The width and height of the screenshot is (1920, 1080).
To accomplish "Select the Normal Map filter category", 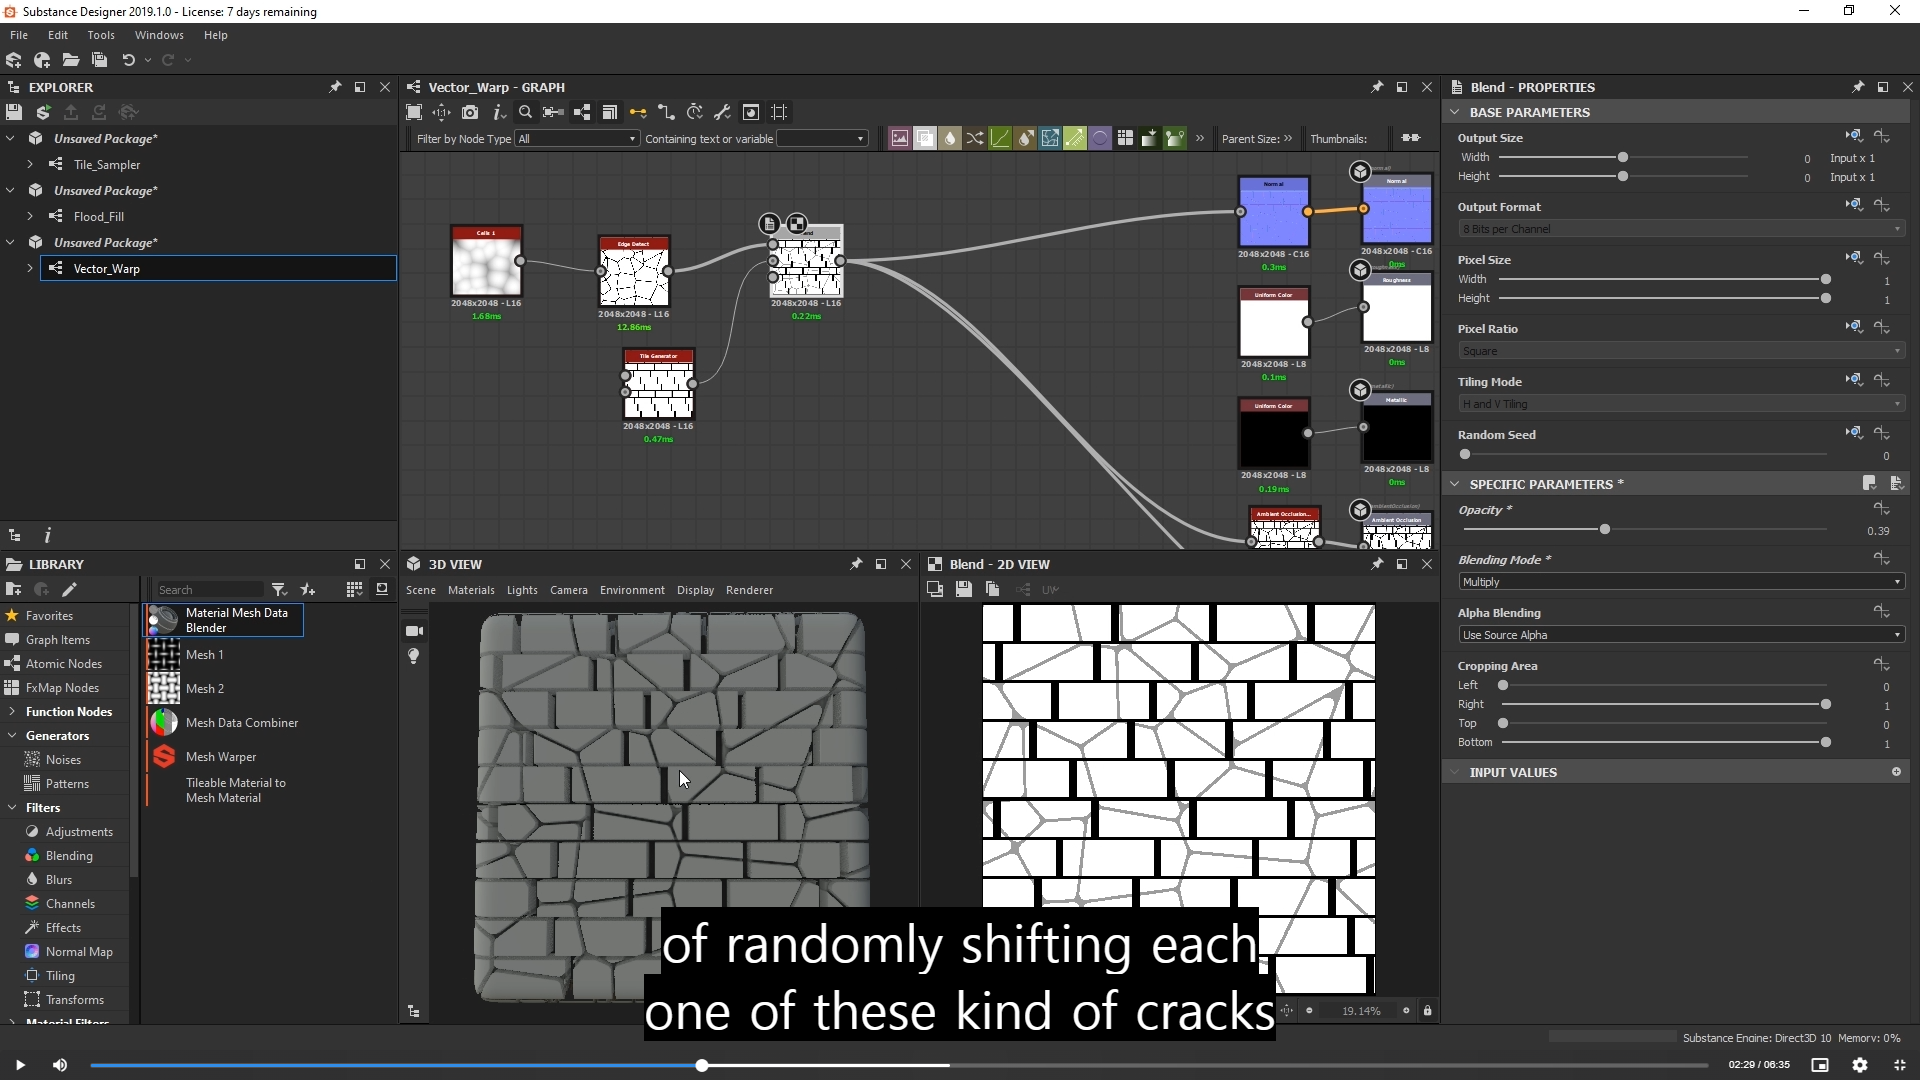I will [x=79, y=951].
